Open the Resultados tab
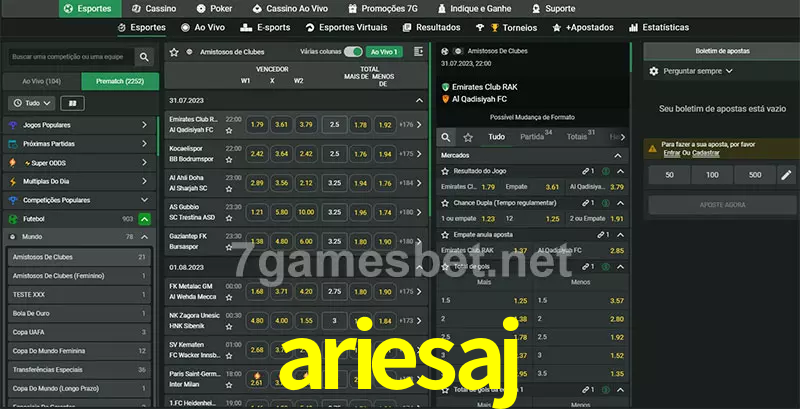This screenshot has width=800, height=409. (431, 28)
